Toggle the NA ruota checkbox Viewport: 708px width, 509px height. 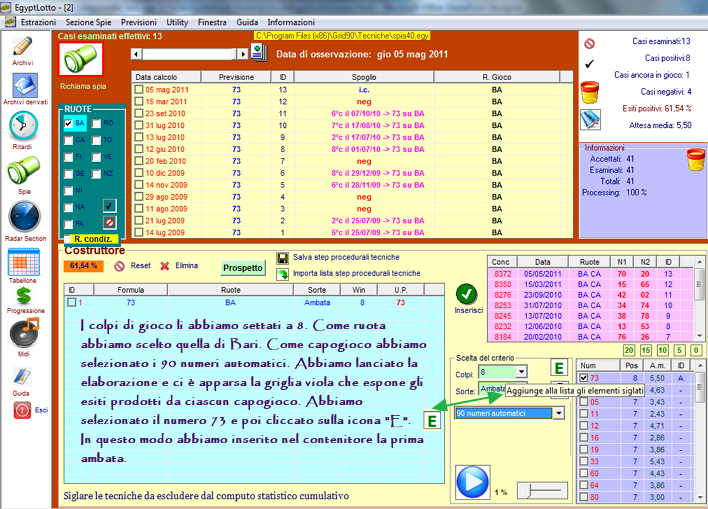[68, 207]
